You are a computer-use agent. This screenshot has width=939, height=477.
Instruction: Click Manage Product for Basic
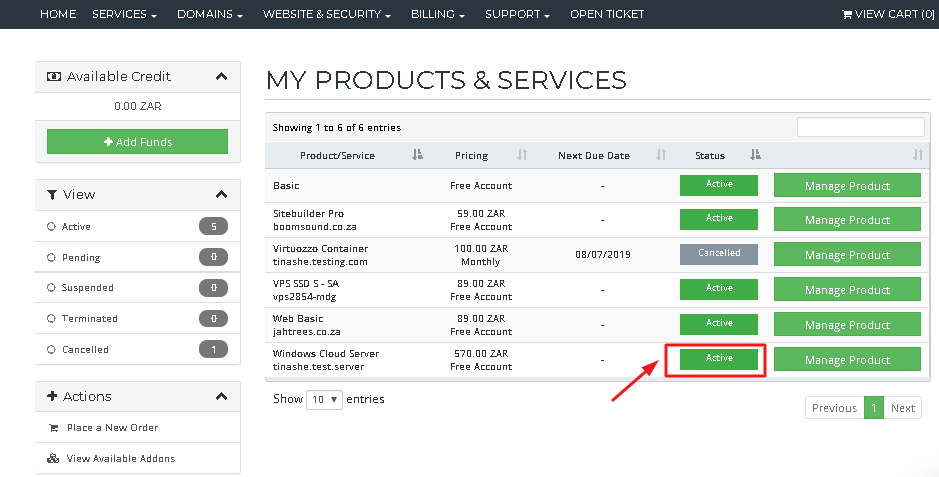[847, 186]
